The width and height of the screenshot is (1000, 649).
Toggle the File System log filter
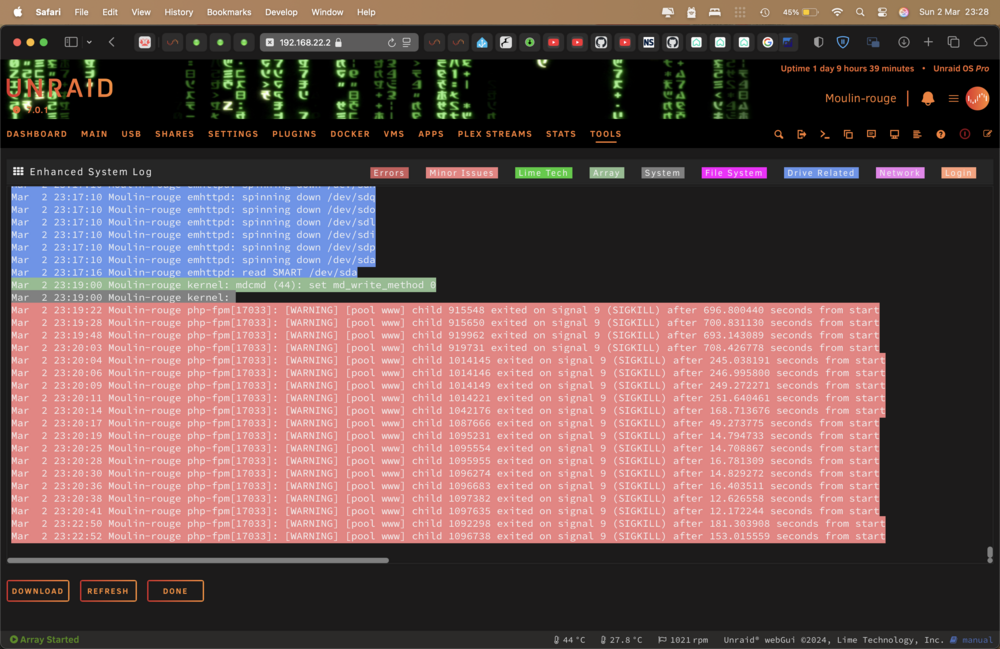pos(733,173)
